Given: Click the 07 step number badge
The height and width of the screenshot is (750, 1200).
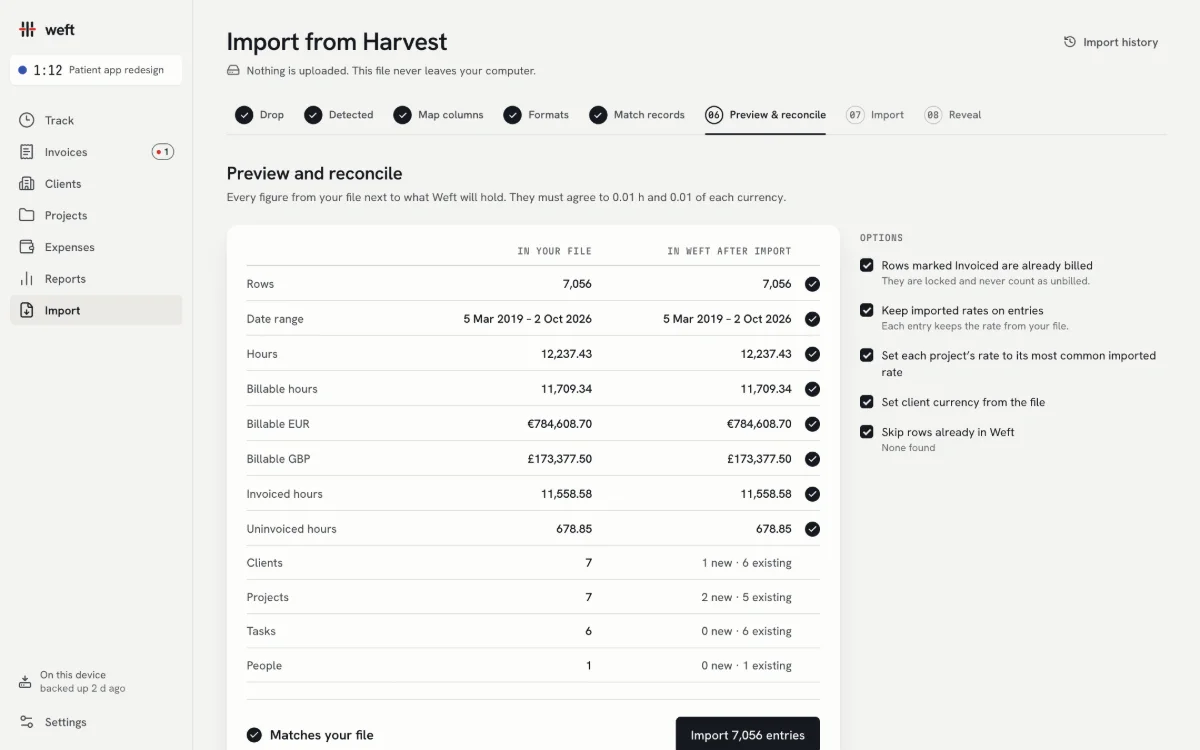Looking at the screenshot, I should pyautogui.click(x=855, y=115).
